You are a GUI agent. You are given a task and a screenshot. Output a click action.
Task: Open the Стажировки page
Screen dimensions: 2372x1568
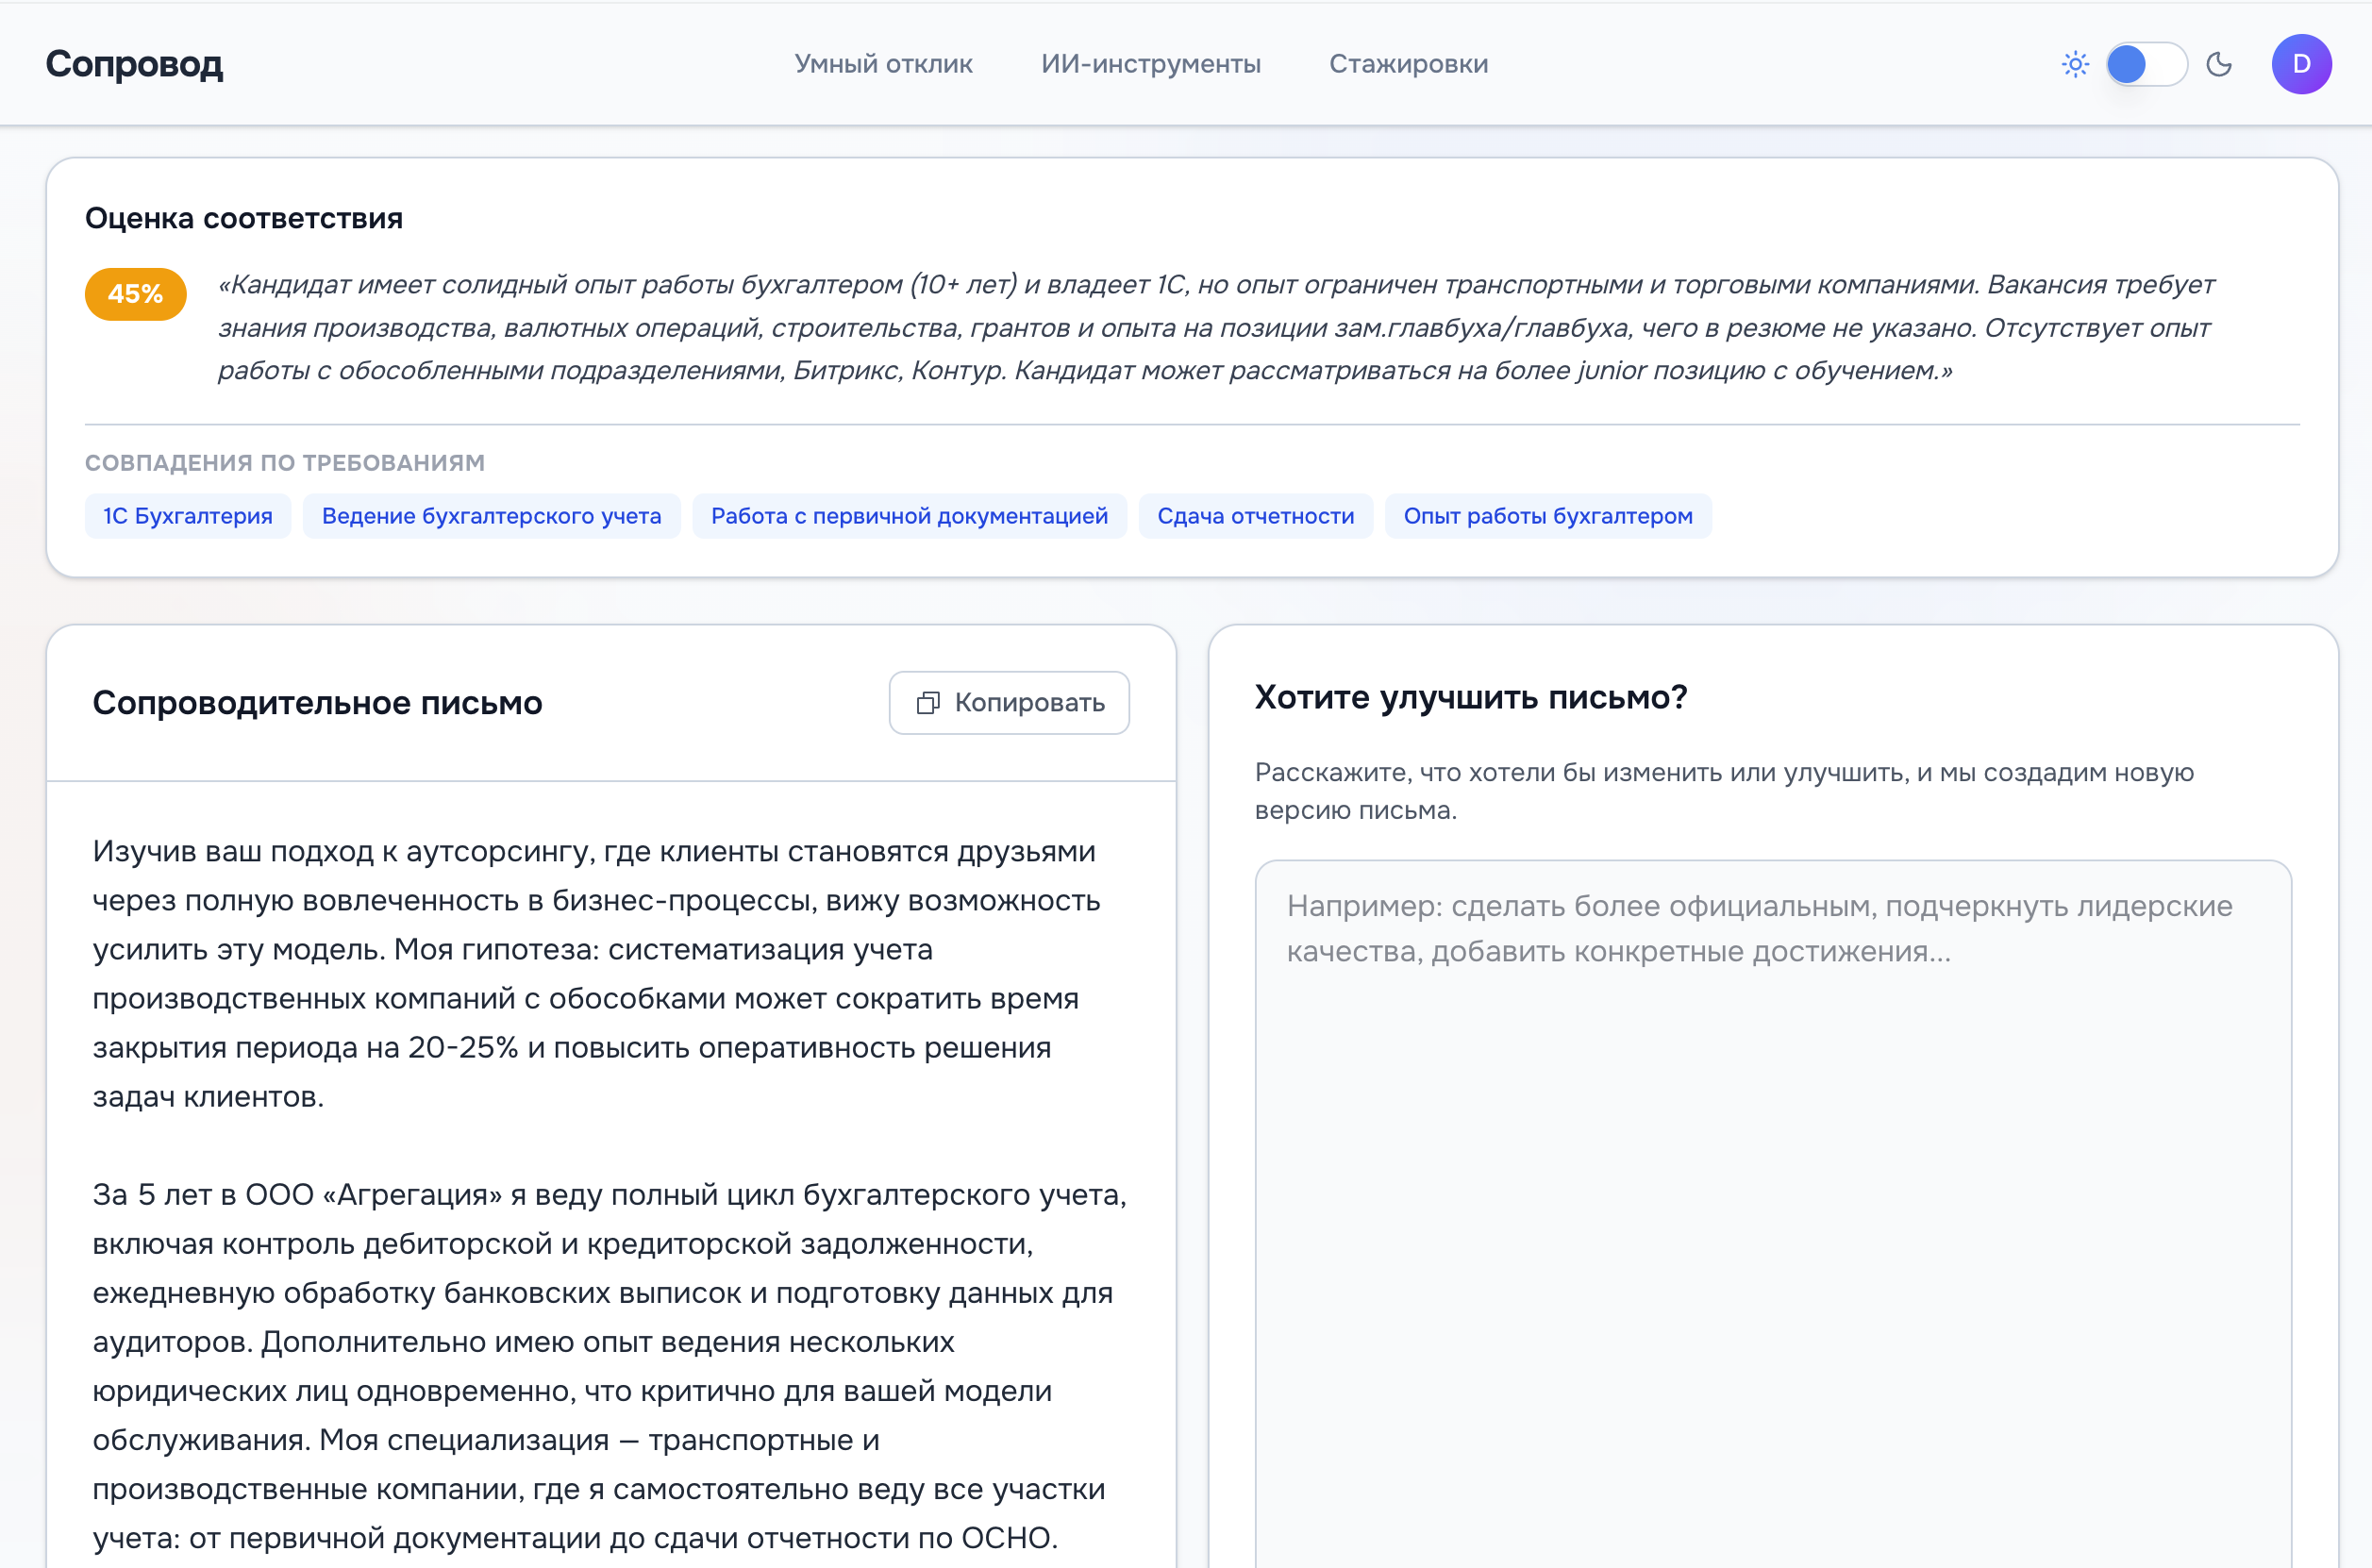(1408, 63)
